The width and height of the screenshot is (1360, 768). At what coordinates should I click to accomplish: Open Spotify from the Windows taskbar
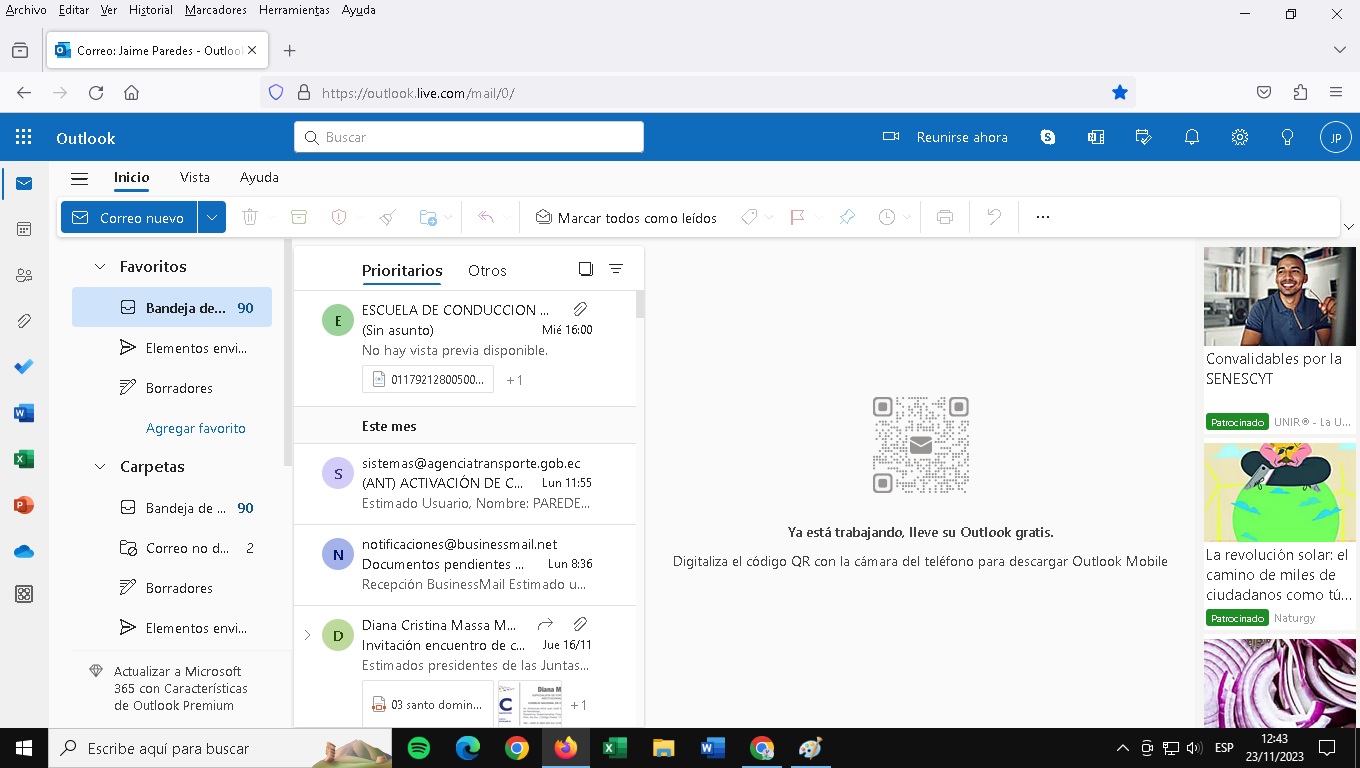[x=419, y=748]
